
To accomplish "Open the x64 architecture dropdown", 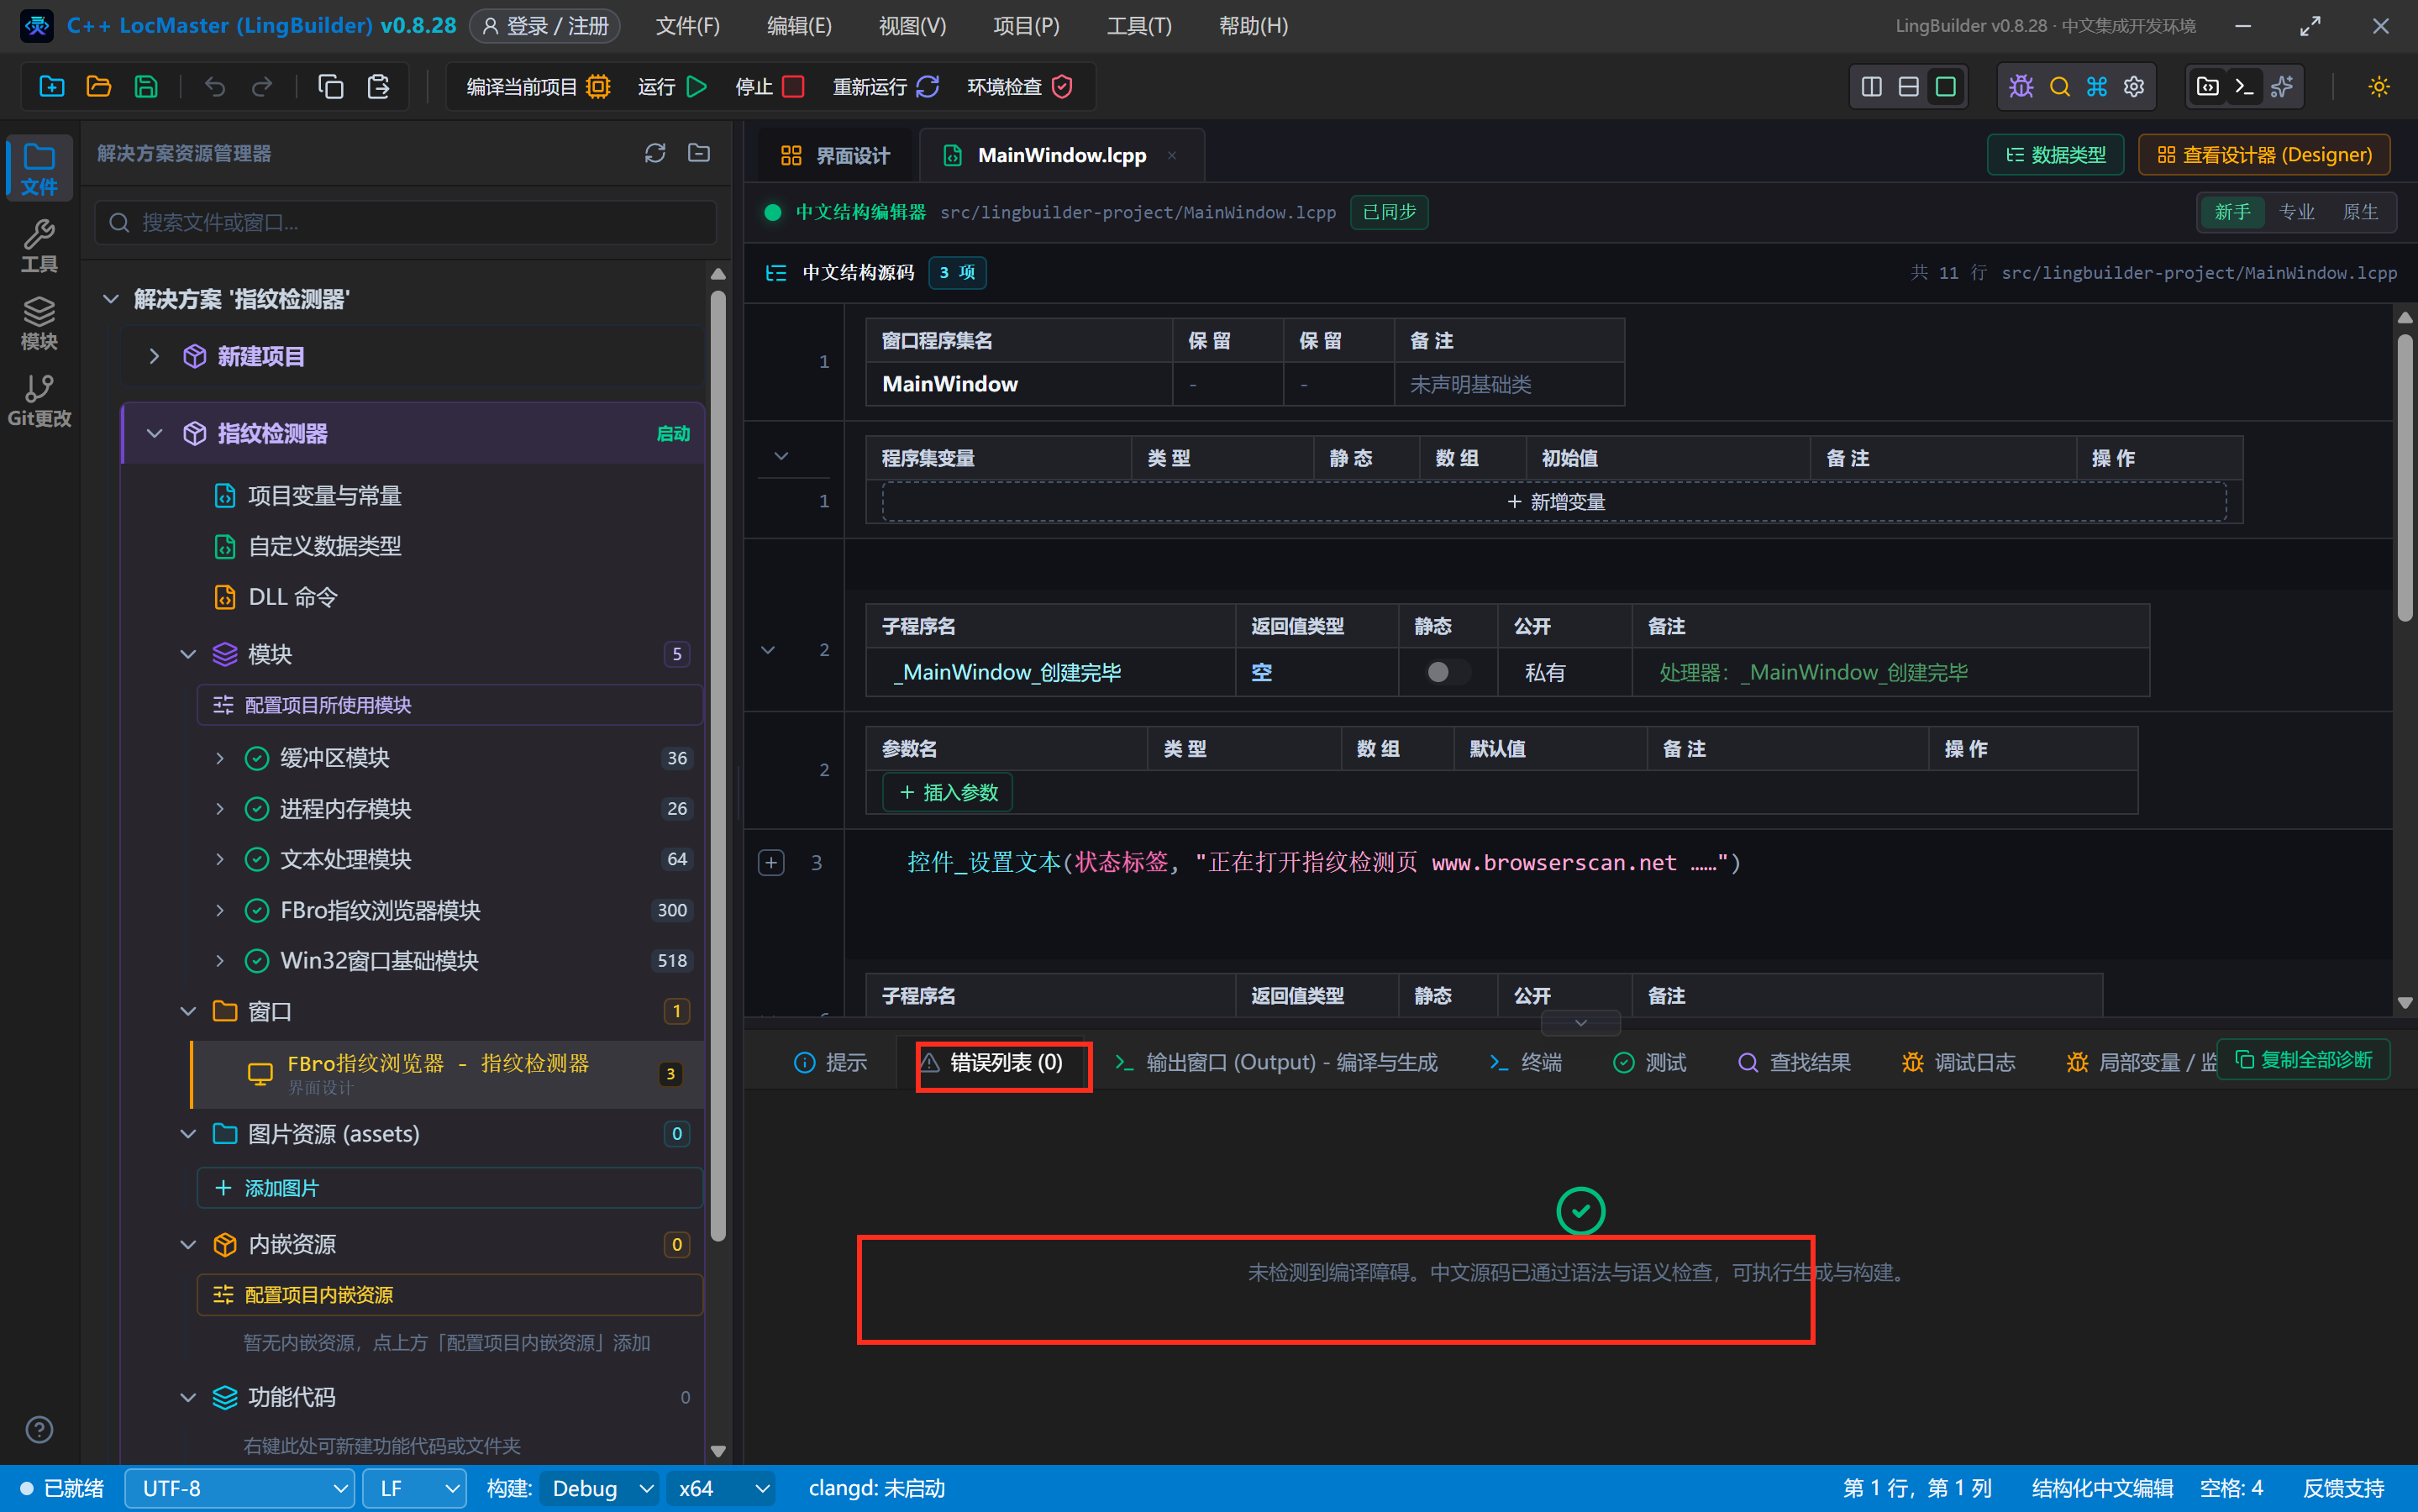I will tap(721, 1489).
